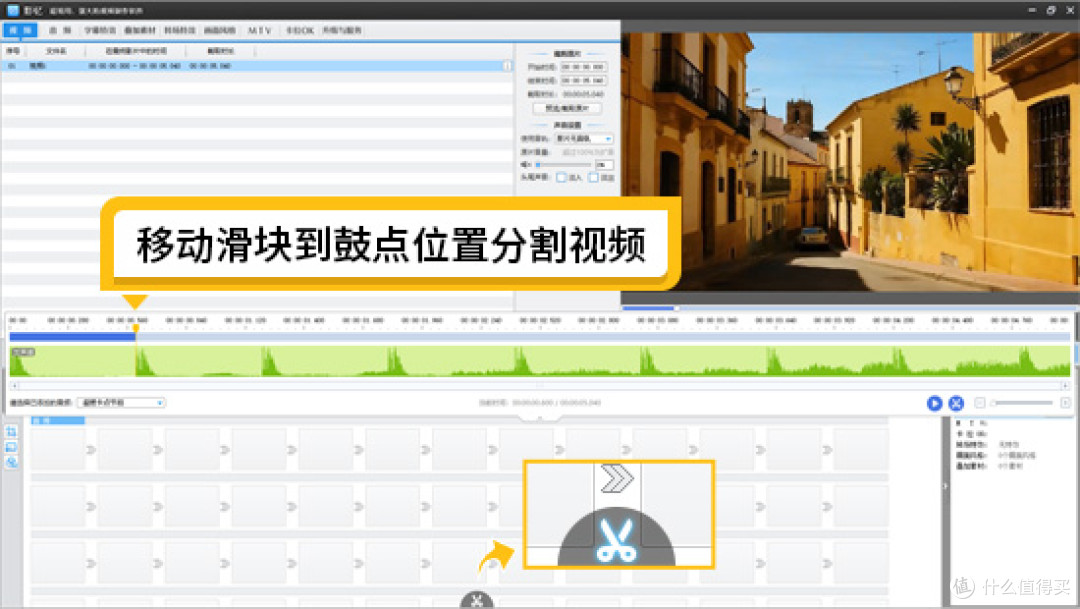Screen dimensions: 1080x609
Task: Click the waveform scroll-left arrow
Action: point(14,386)
